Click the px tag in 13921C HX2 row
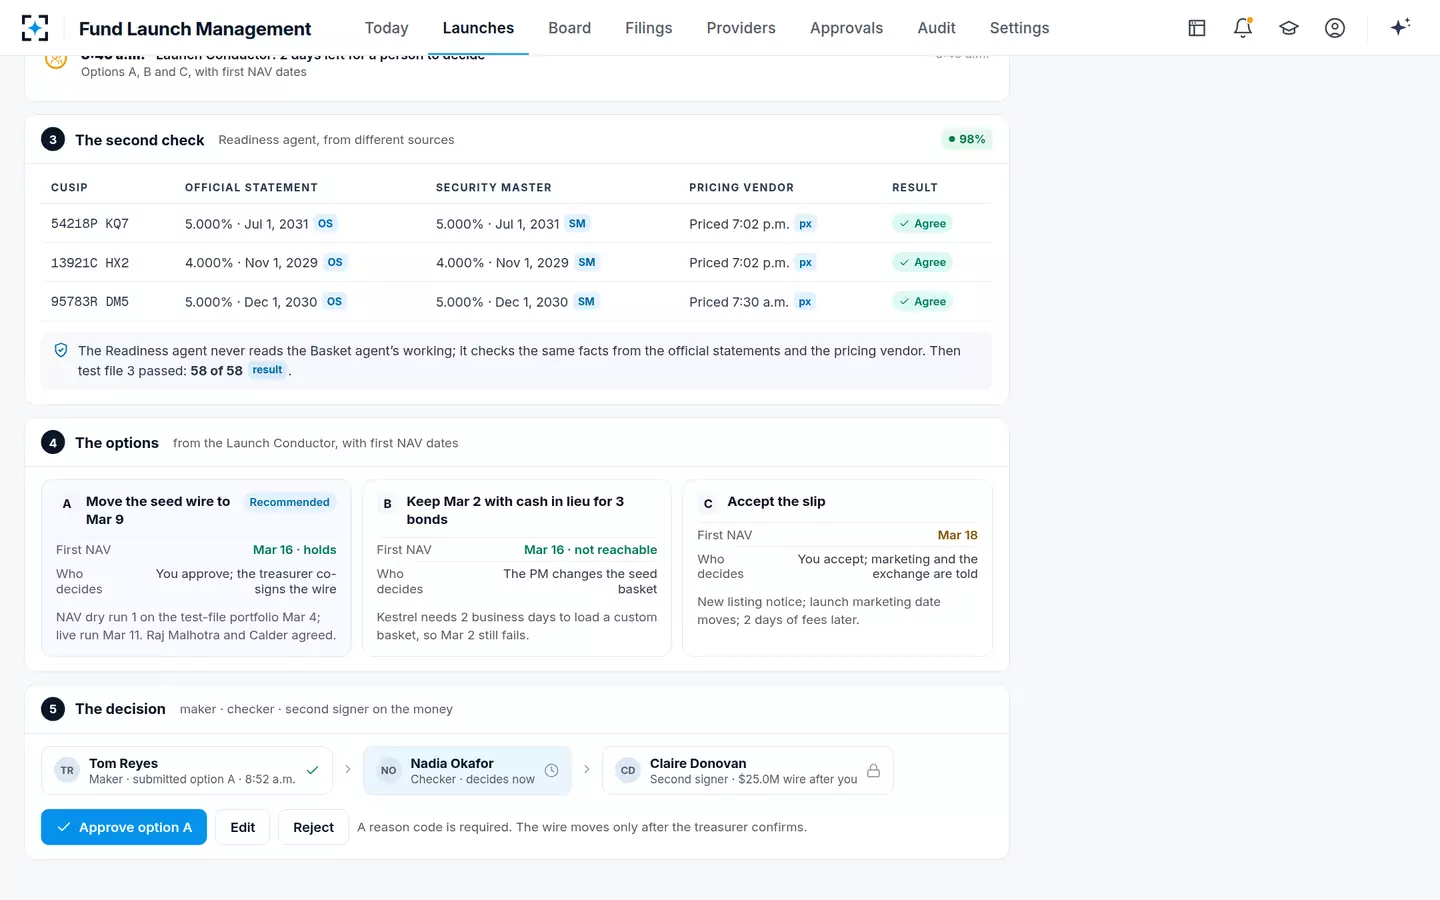Viewport: 1440px width, 900px height. click(x=805, y=263)
